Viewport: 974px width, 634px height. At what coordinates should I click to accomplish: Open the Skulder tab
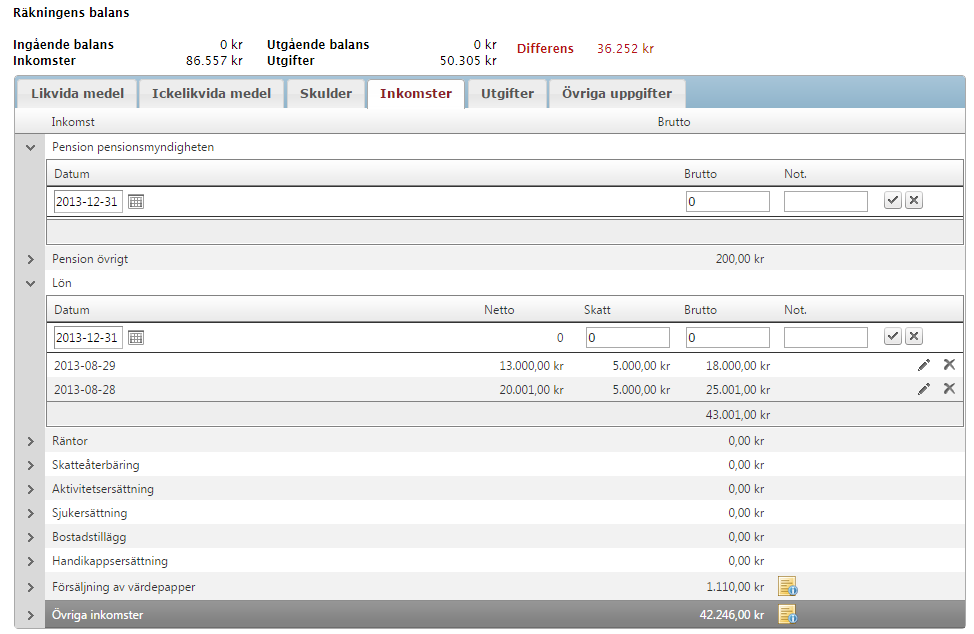pyautogui.click(x=325, y=94)
